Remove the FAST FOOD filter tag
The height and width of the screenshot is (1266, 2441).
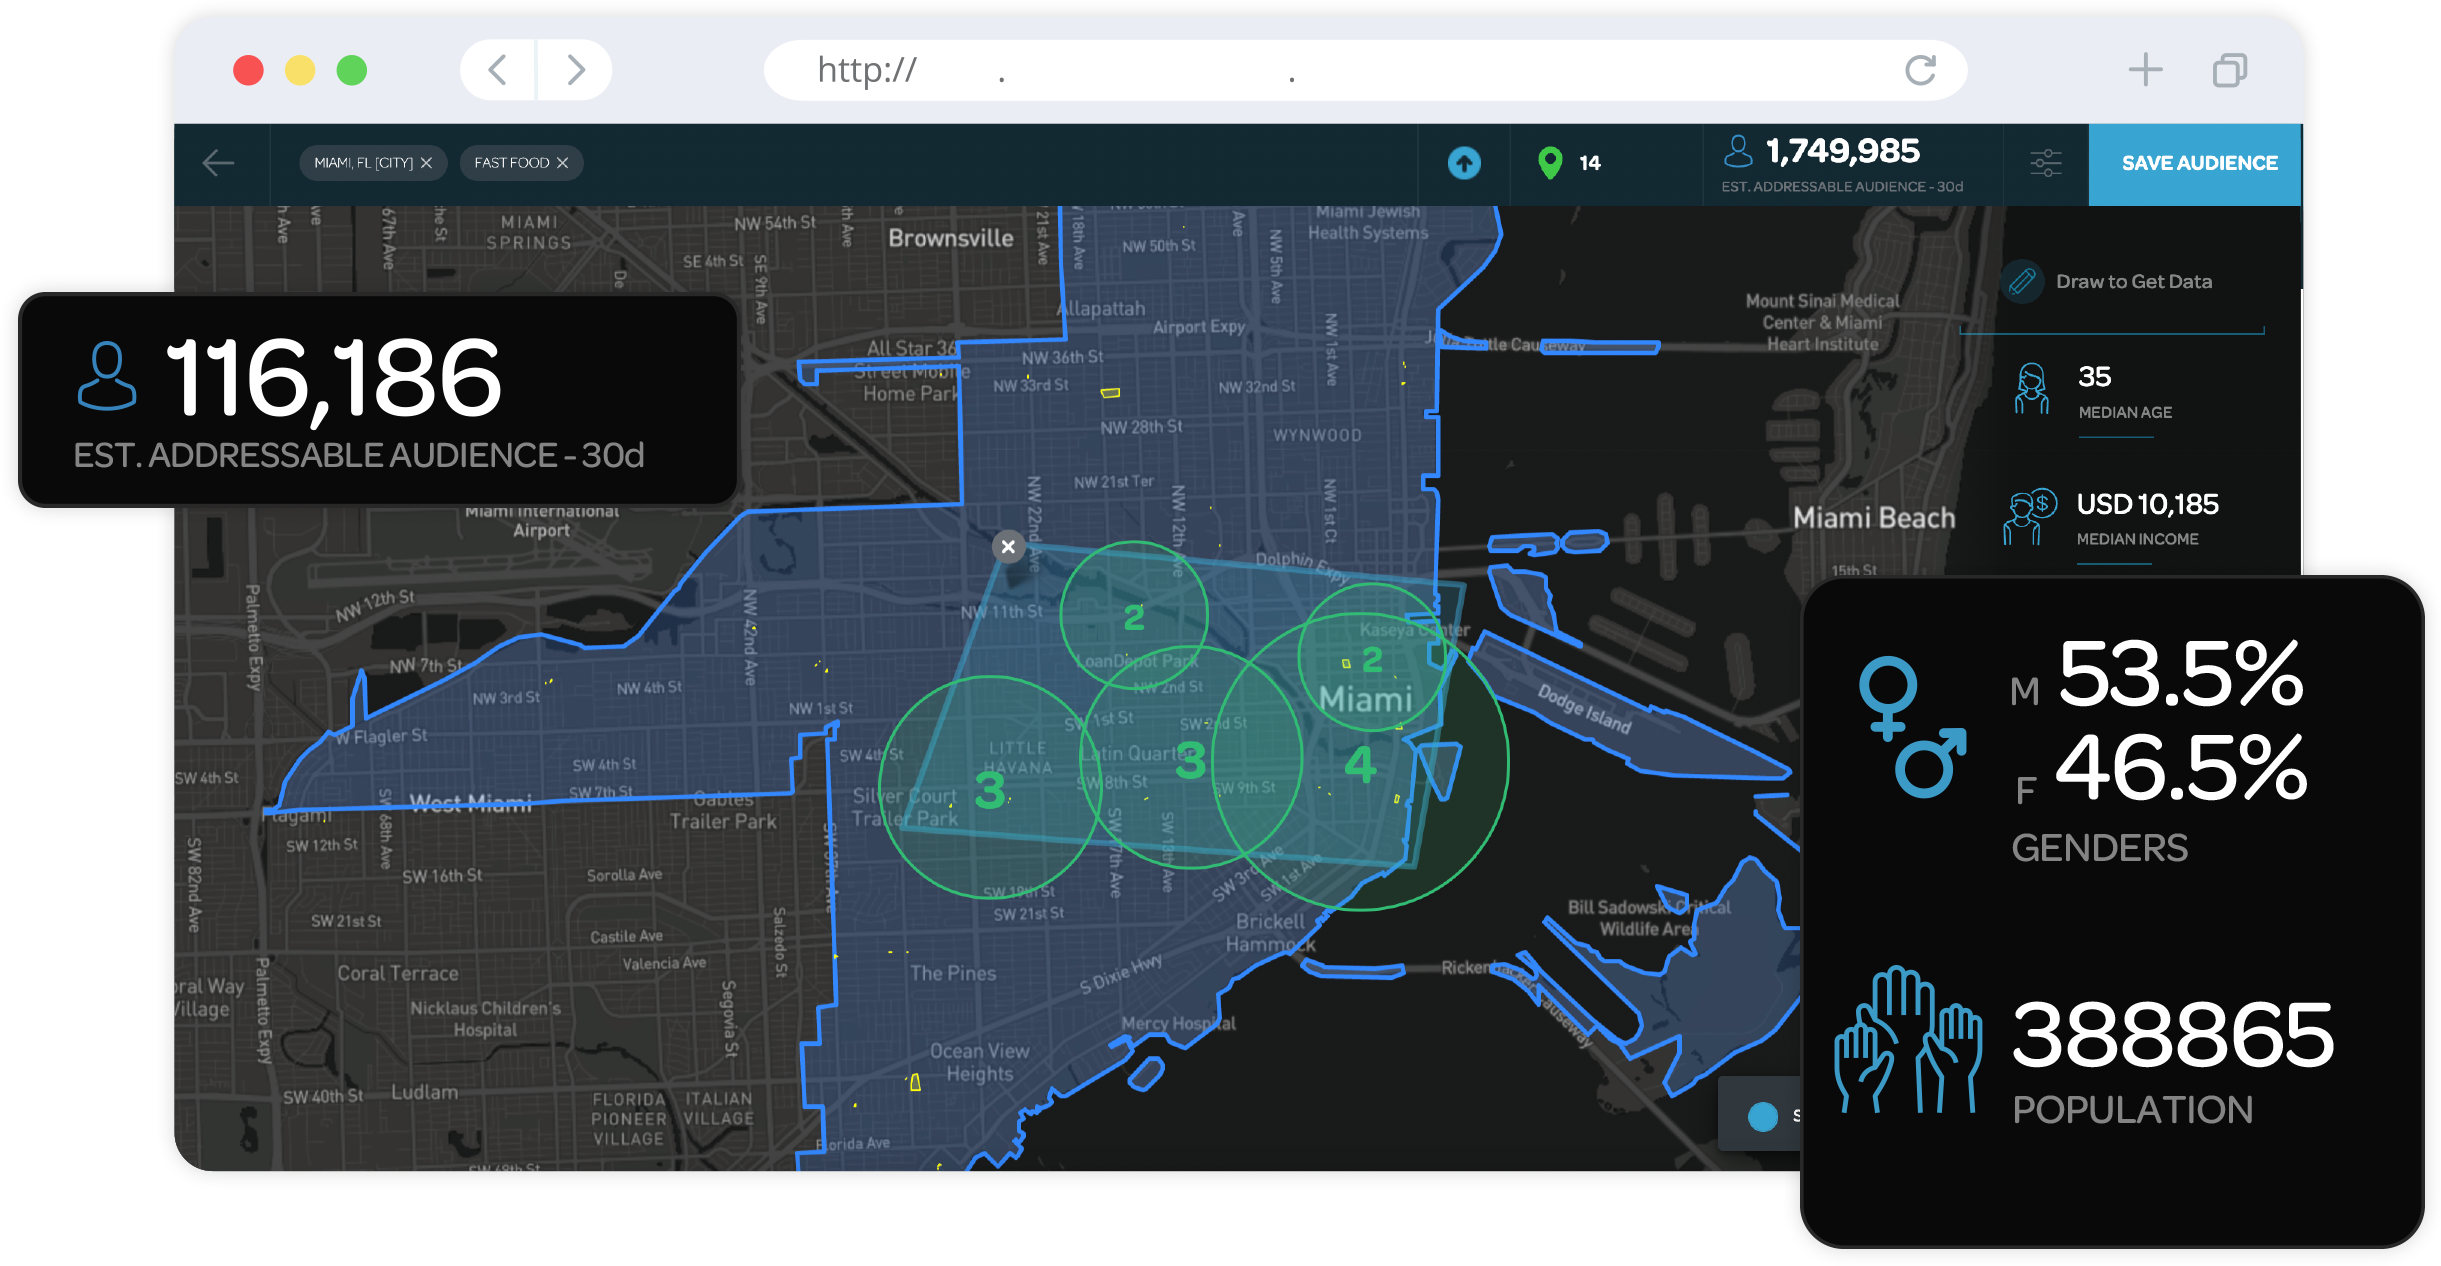(x=563, y=163)
